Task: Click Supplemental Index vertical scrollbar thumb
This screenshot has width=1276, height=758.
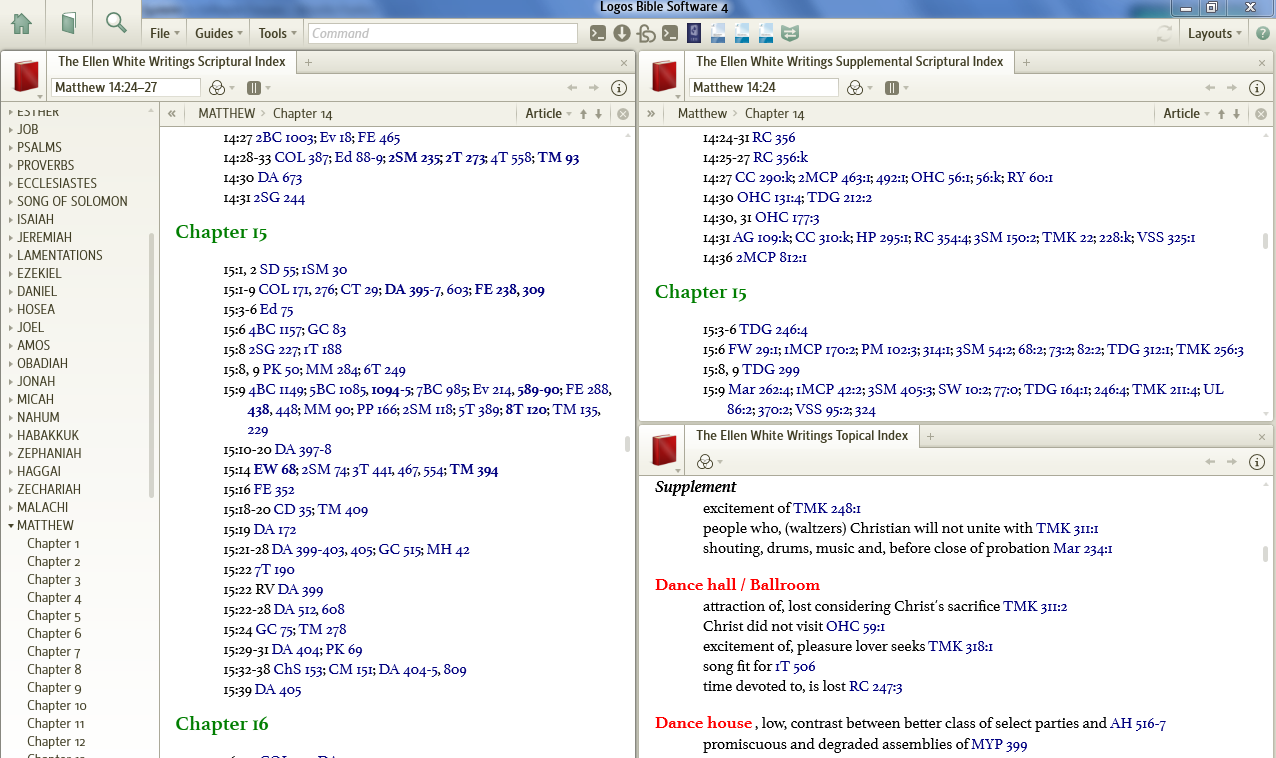Action: tap(1266, 241)
